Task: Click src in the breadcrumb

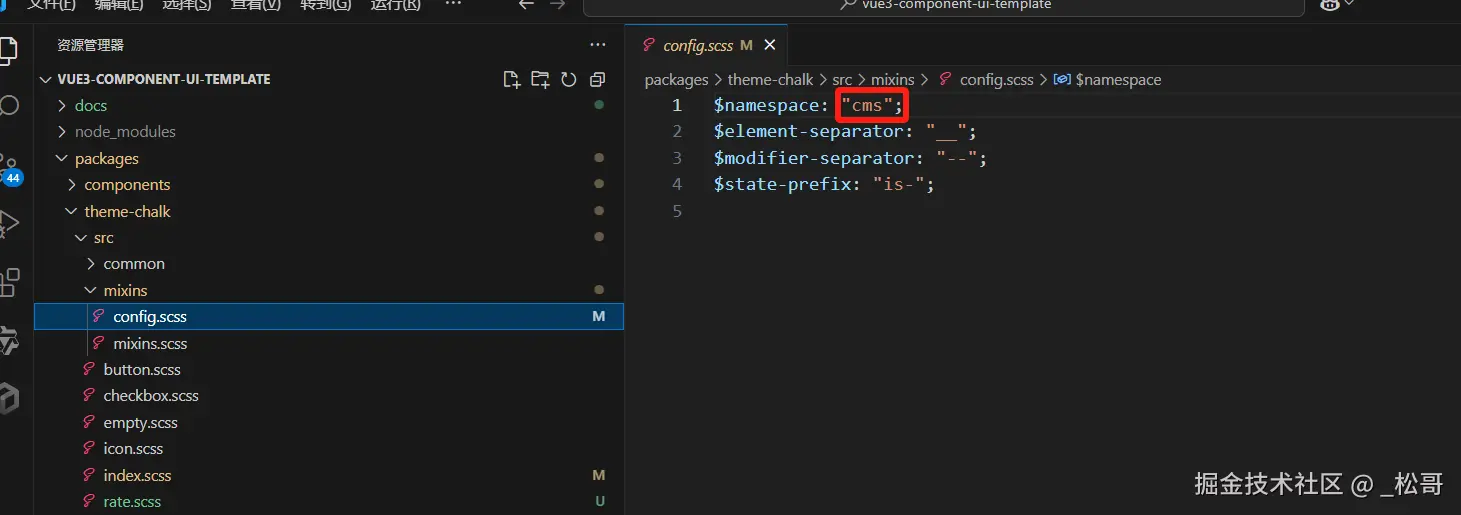Action: click(x=842, y=79)
